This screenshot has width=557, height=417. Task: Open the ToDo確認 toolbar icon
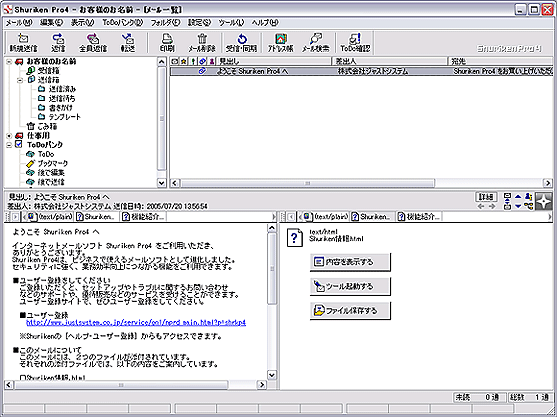355,43
